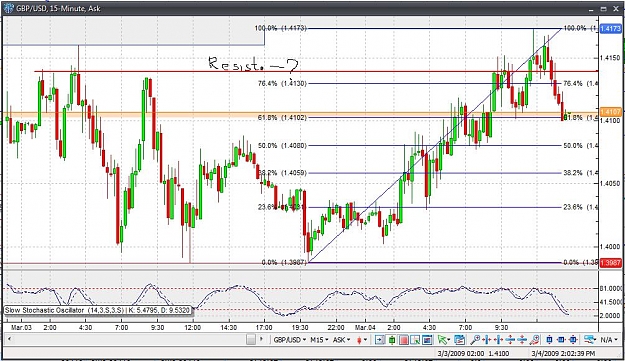Open the line drawing tool dropdown beside N/A
This screenshot has height=361, width=625.
[x=590, y=340]
